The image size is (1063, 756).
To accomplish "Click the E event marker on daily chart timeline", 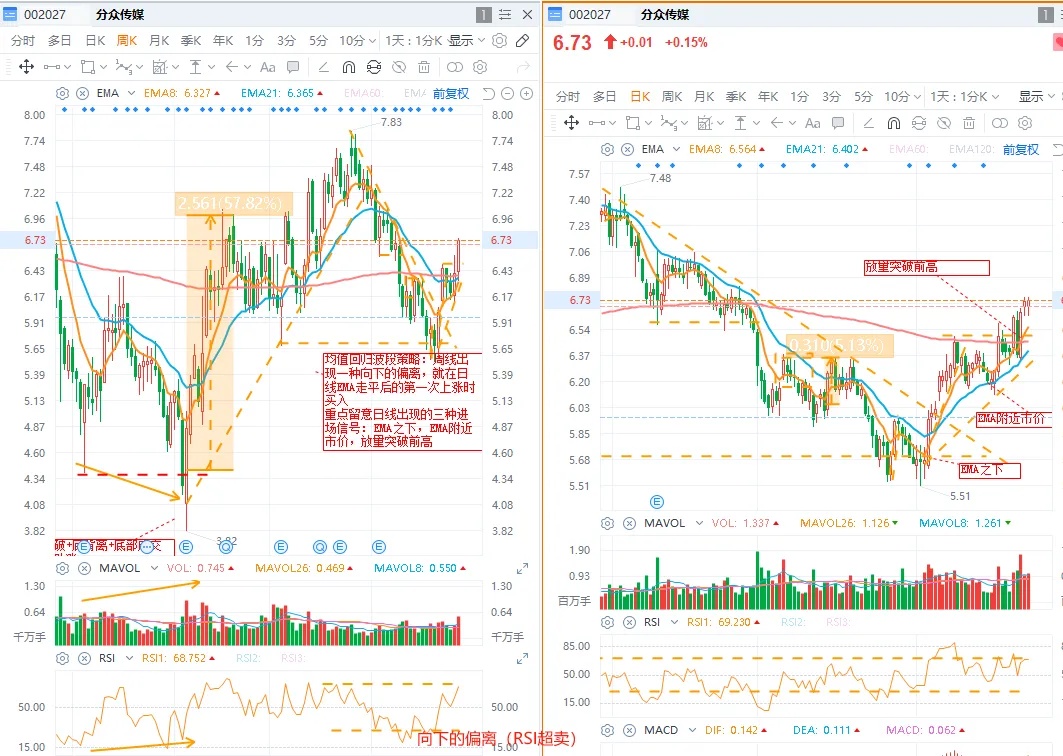I will click(x=657, y=501).
